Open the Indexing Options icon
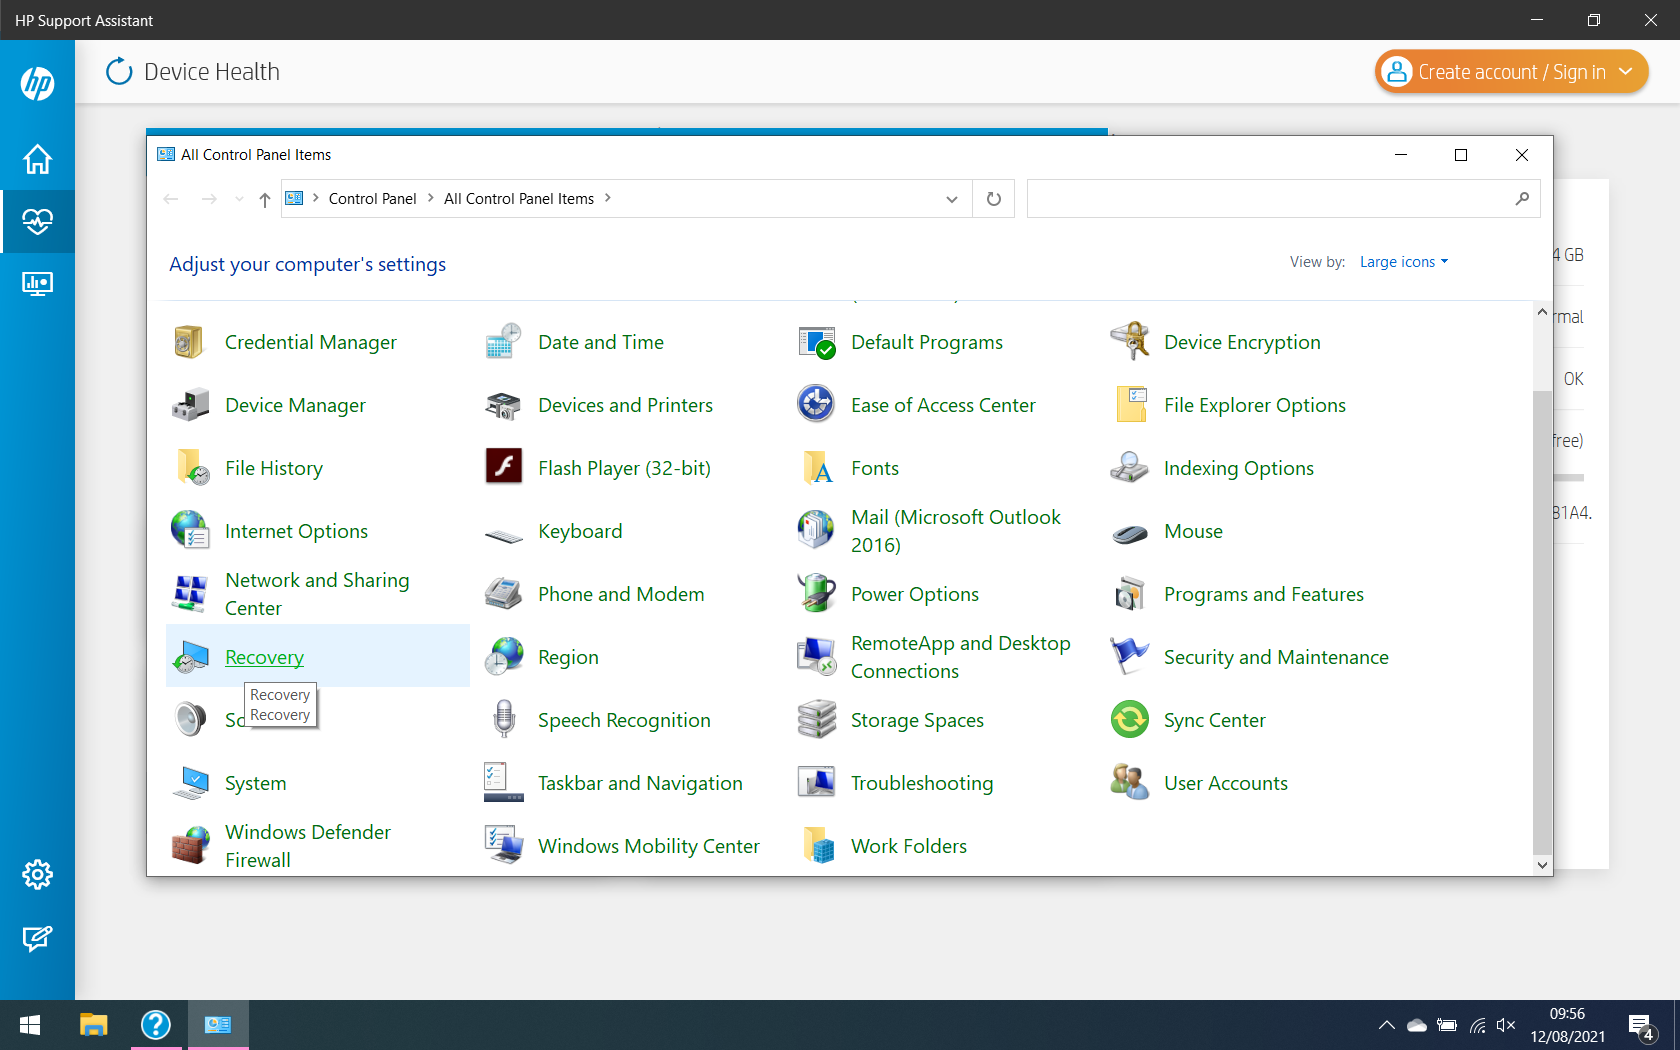Image resolution: width=1680 pixels, height=1050 pixels. coord(1130,468)
